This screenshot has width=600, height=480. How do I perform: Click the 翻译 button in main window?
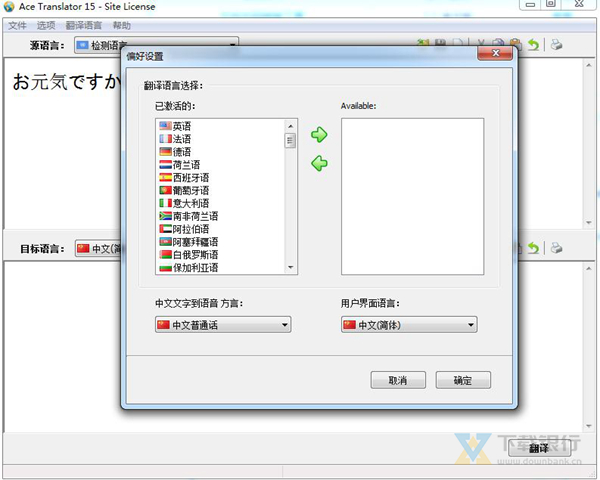pos(539,448)
